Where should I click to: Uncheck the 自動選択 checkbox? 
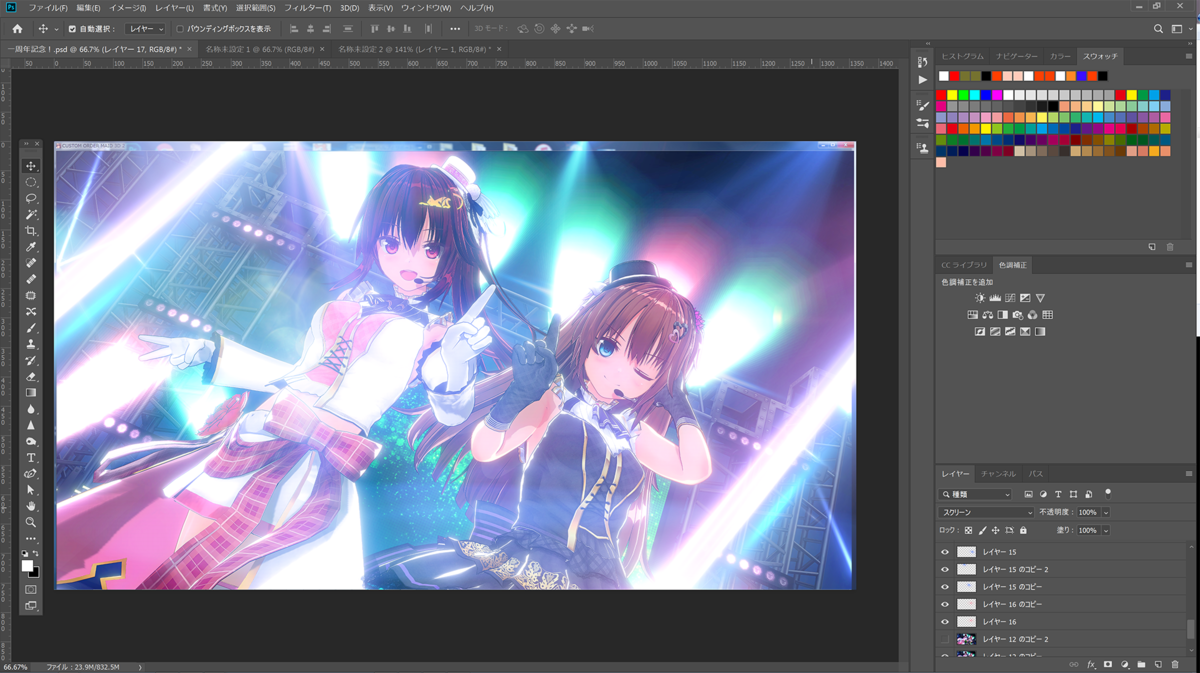(x=72, y=29)
